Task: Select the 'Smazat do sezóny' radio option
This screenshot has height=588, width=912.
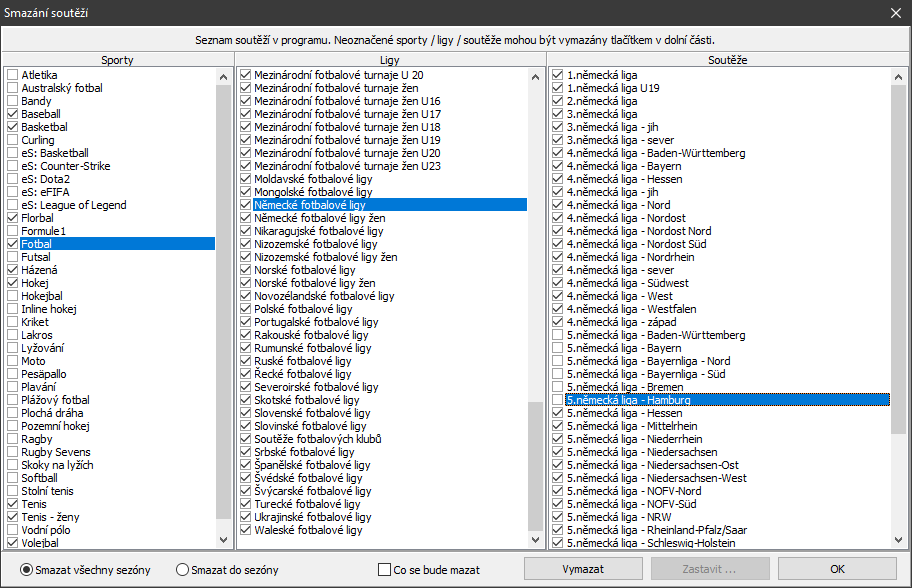Action: (x=182, y=570)
